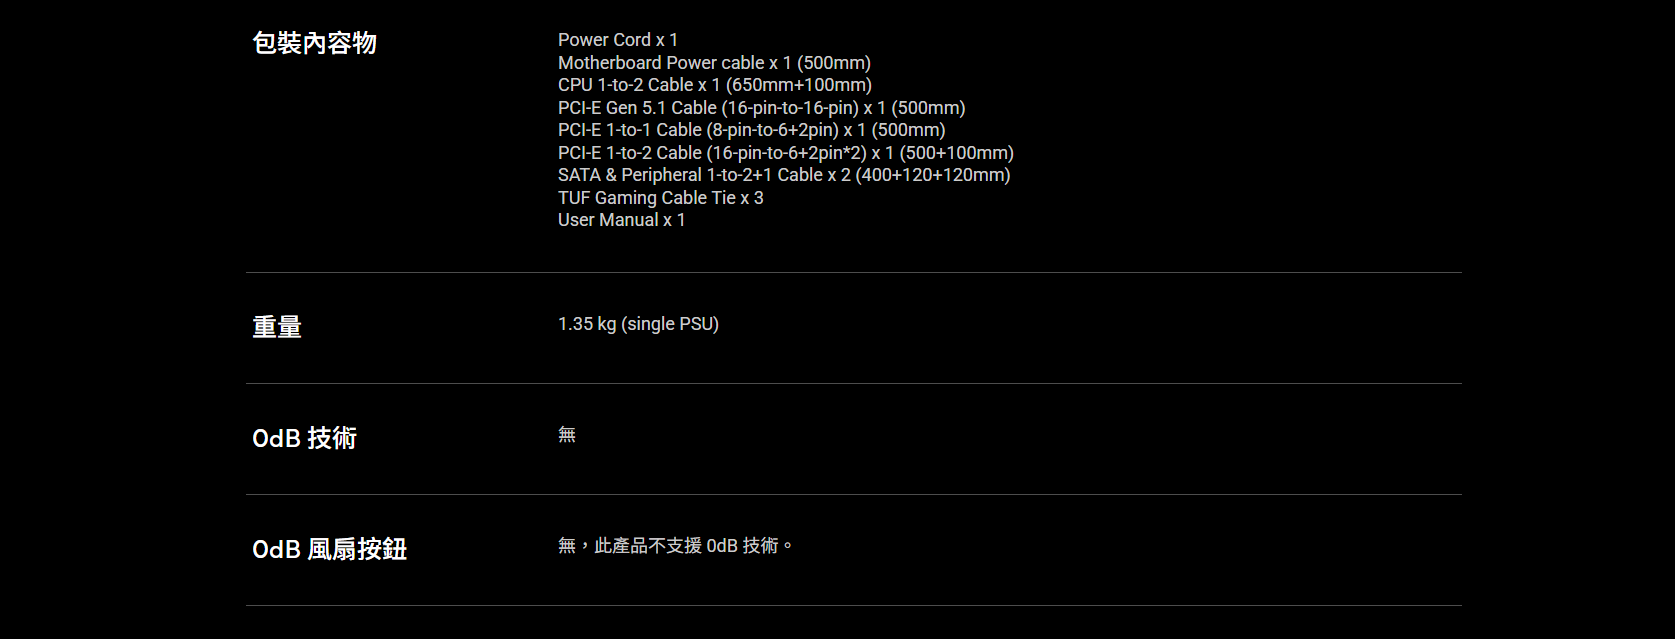The image size is (1675, 639).
Task: Click the PCI-E Gen 5.1 Cable line
Action: [761, 108]
